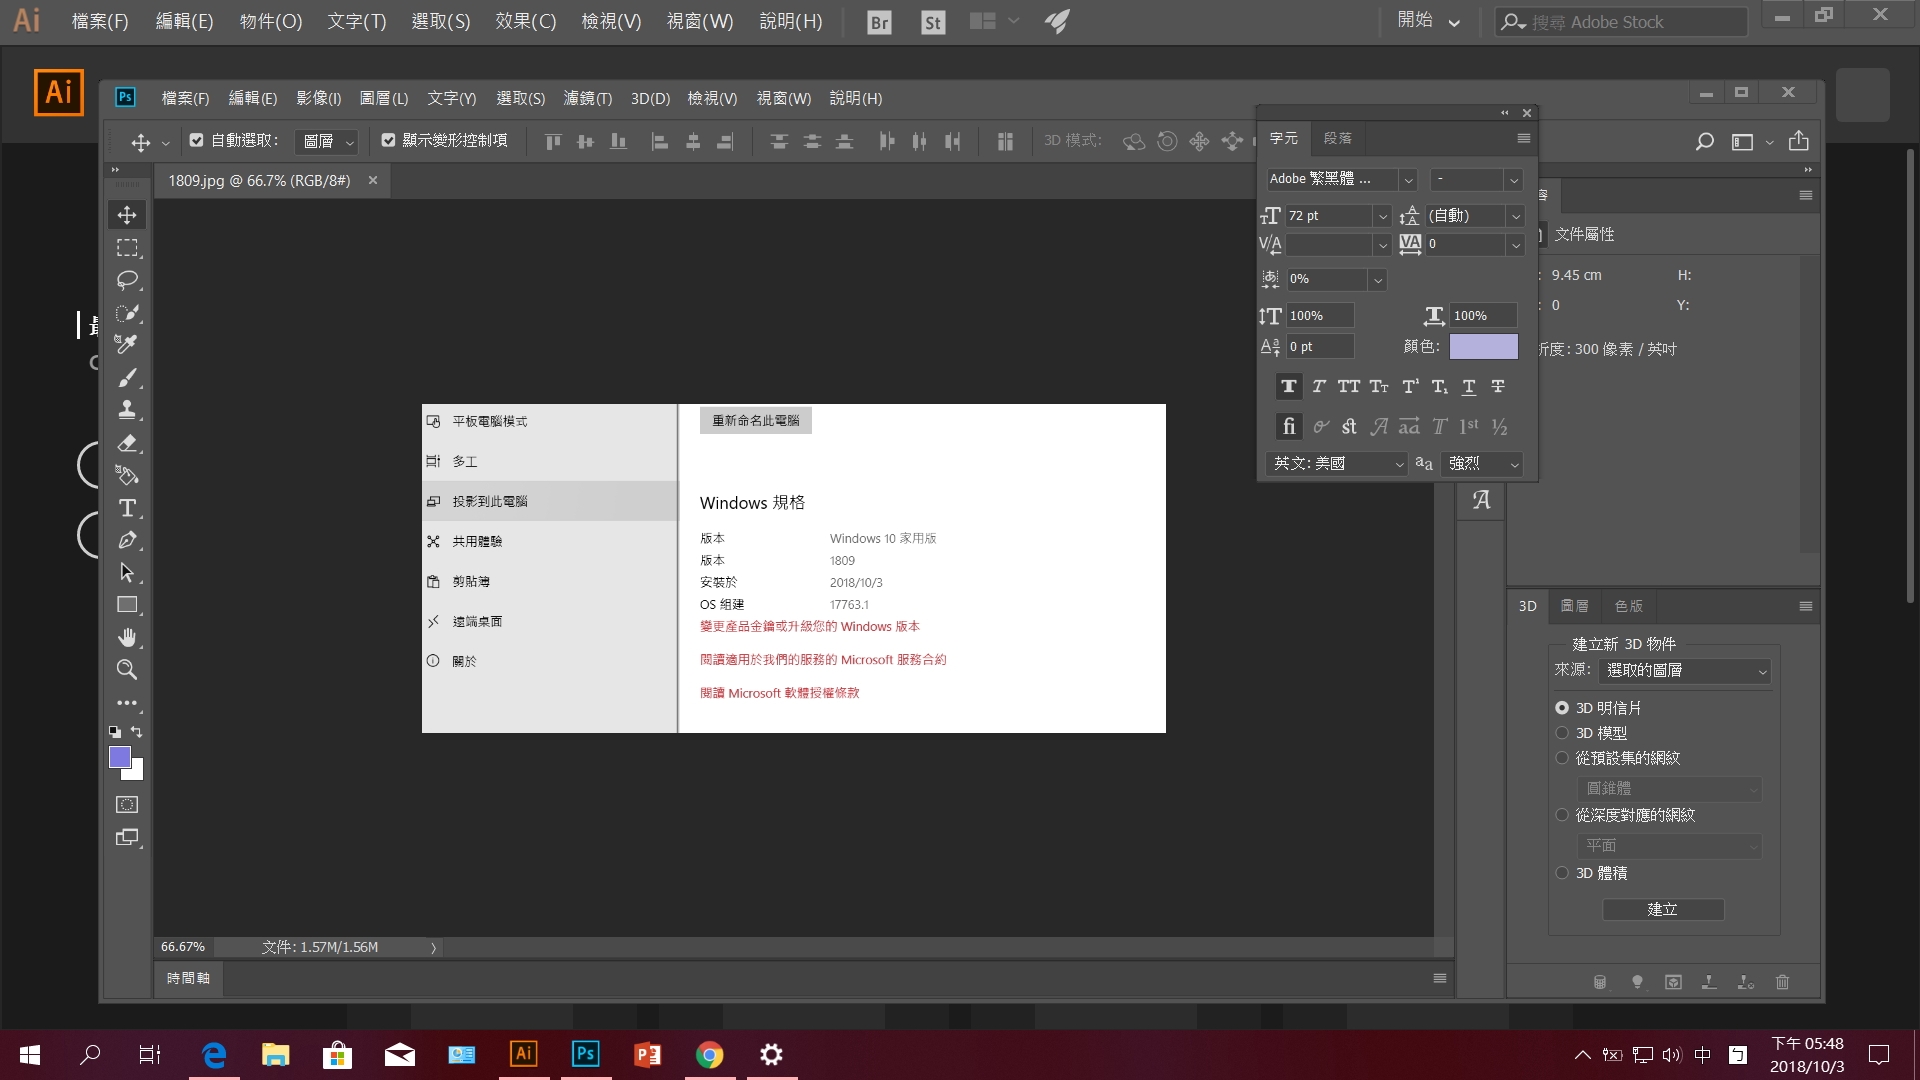1920x1080 pixels.
Task: Select the Hand tool
Action: tap(127, 637)
